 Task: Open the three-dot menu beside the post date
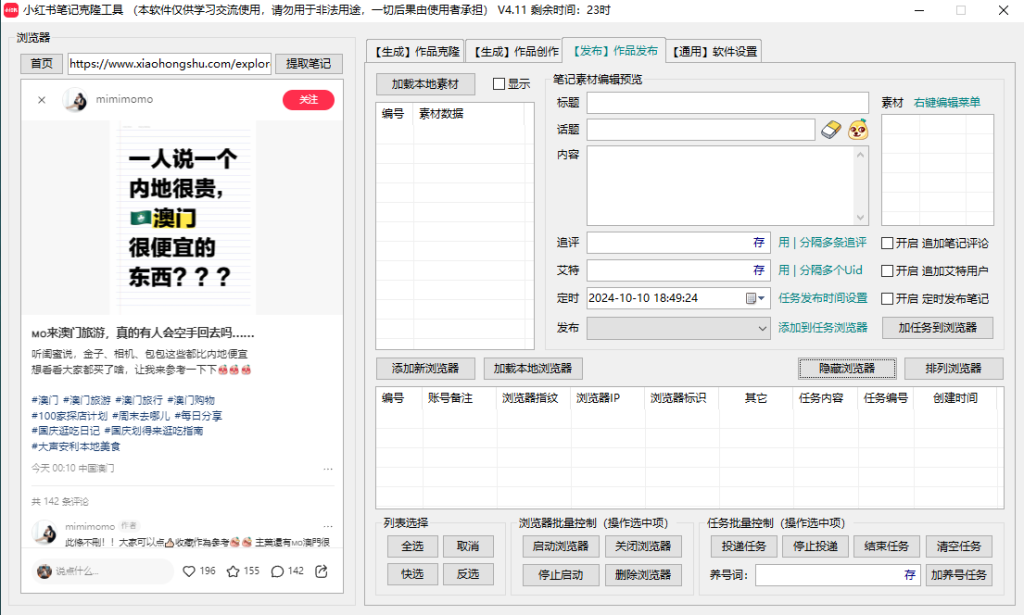tap(327, 468)
